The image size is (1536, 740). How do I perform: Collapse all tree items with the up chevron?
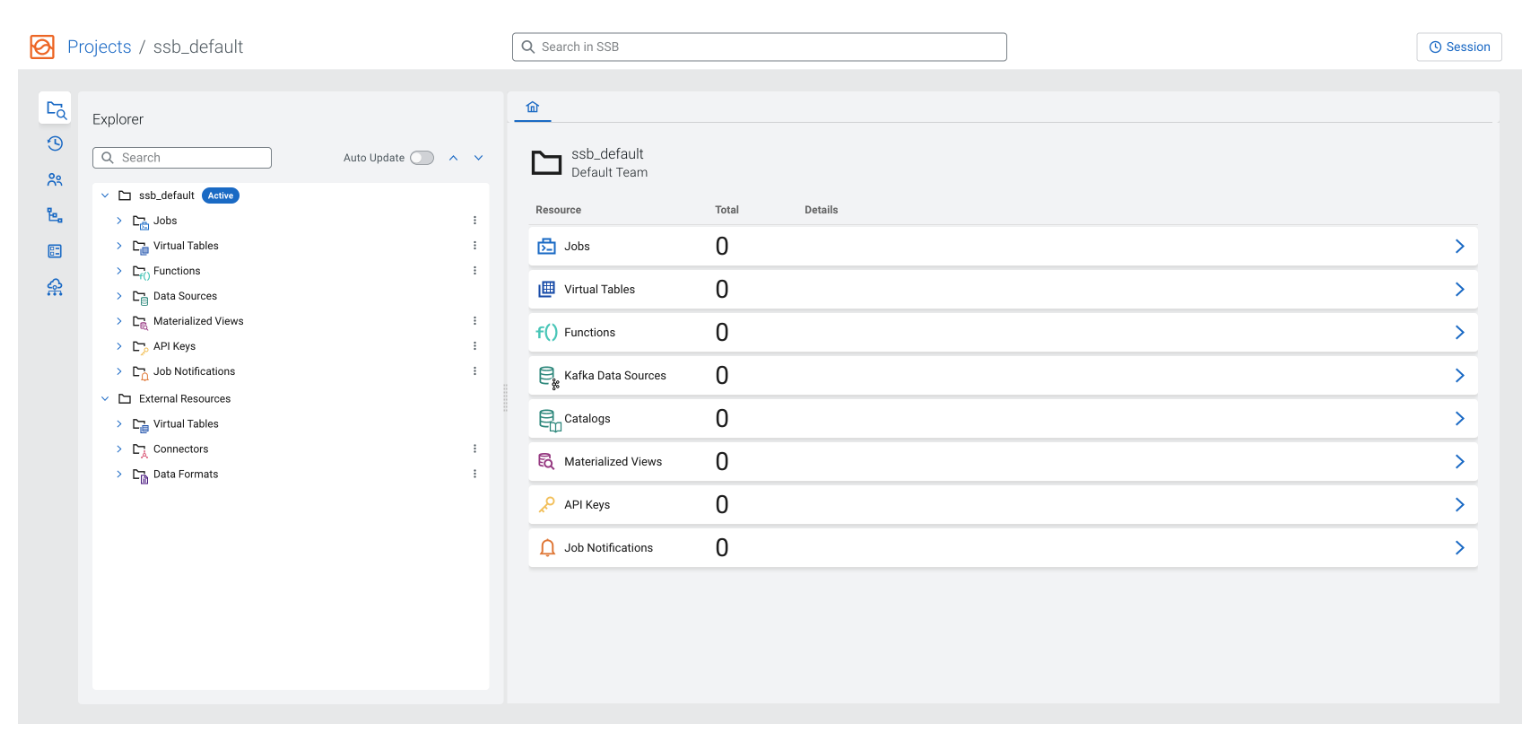point(453,157)
